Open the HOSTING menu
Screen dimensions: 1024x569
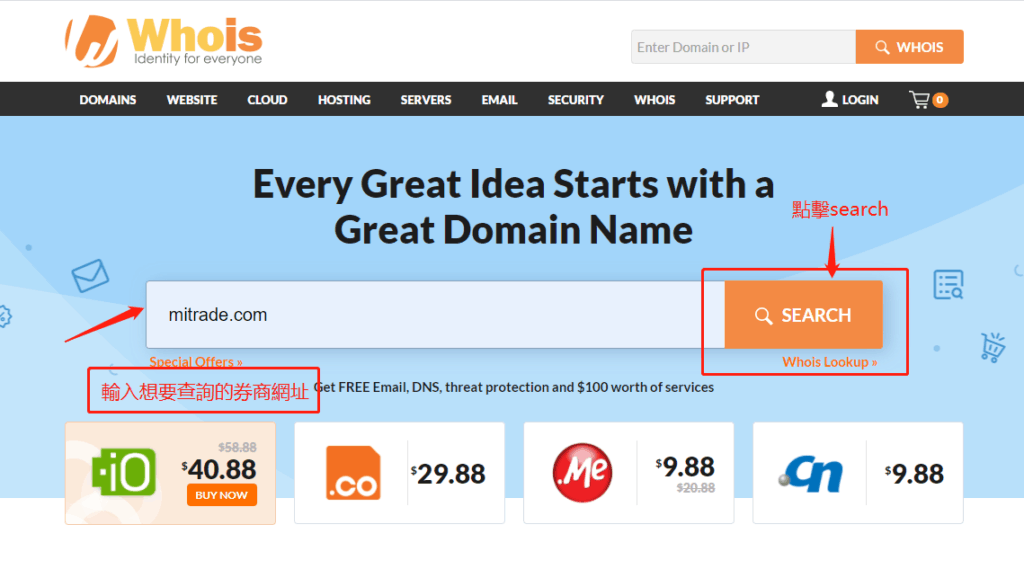click(x=344, y=100)
